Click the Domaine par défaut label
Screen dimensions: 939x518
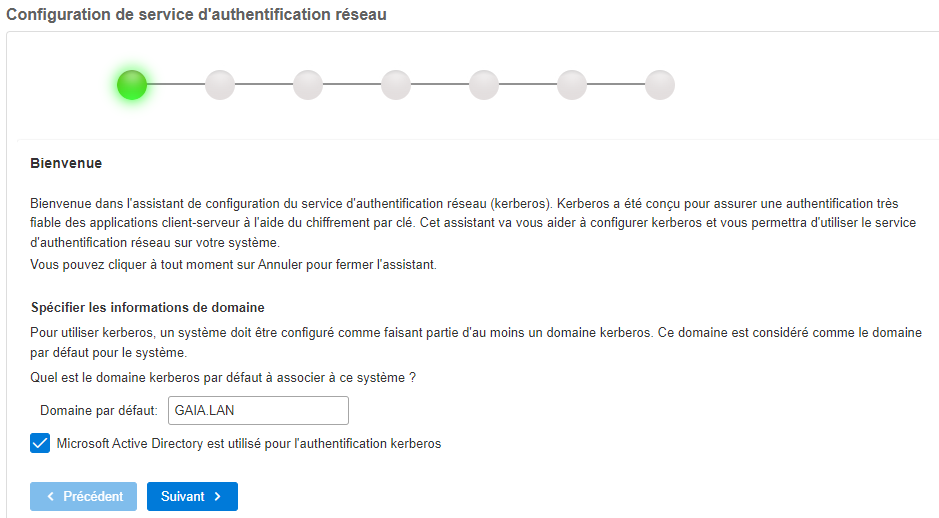[x=99, y=410]
